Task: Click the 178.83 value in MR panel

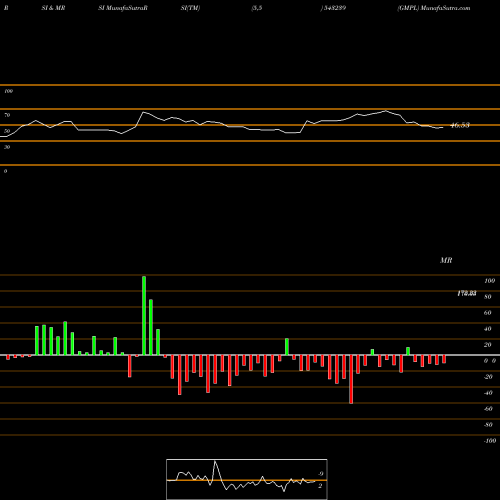Action: [x=467, y=293]
